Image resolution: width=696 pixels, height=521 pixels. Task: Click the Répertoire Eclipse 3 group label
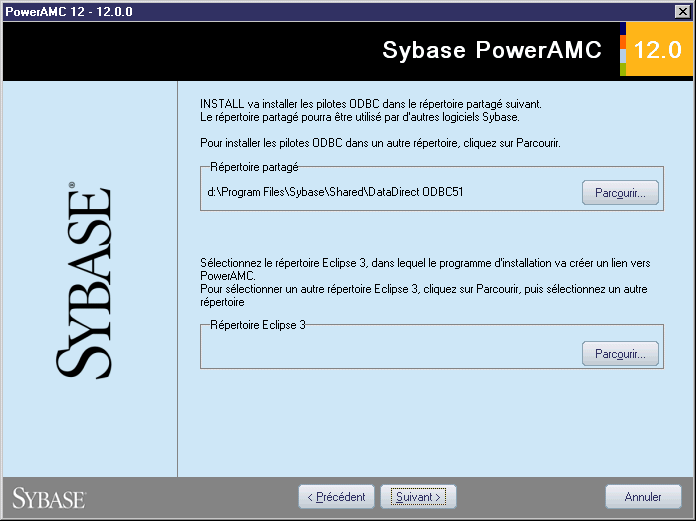coord(257,325)
